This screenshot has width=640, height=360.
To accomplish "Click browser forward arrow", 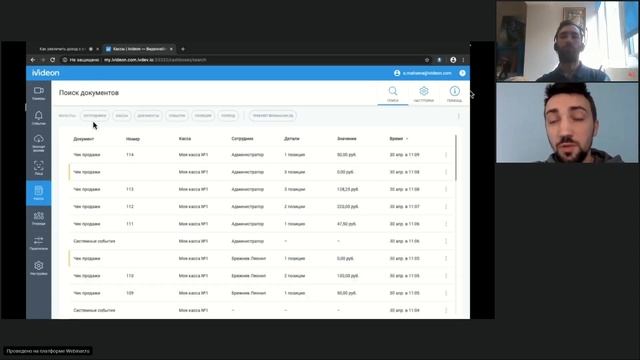I will 43,60.
